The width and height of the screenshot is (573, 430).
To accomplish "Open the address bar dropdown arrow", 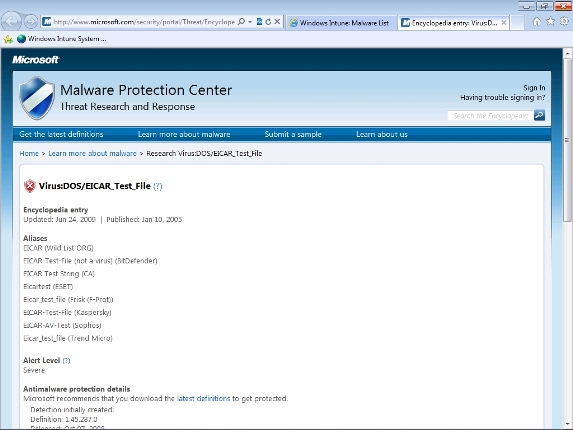I will pos(250,22).
